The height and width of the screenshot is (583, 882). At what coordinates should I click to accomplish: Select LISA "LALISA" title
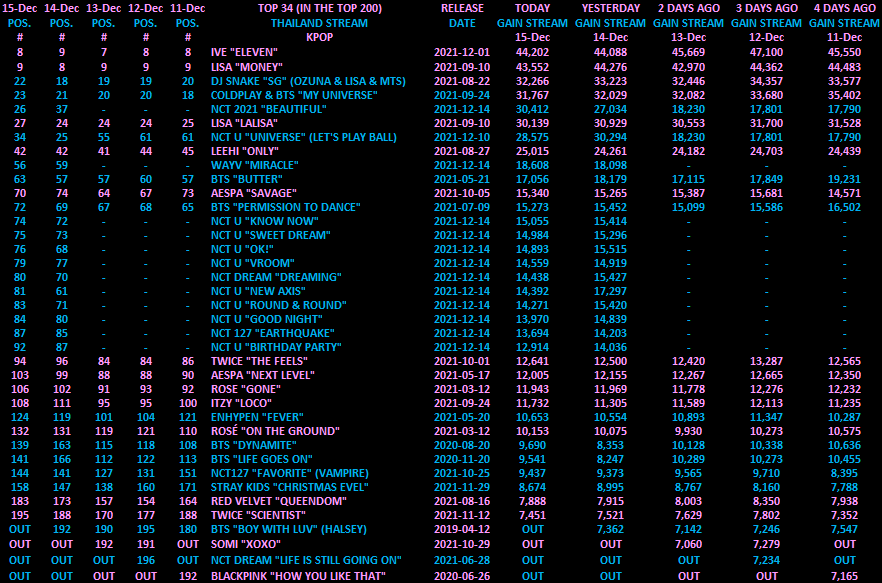pos(244,123)
